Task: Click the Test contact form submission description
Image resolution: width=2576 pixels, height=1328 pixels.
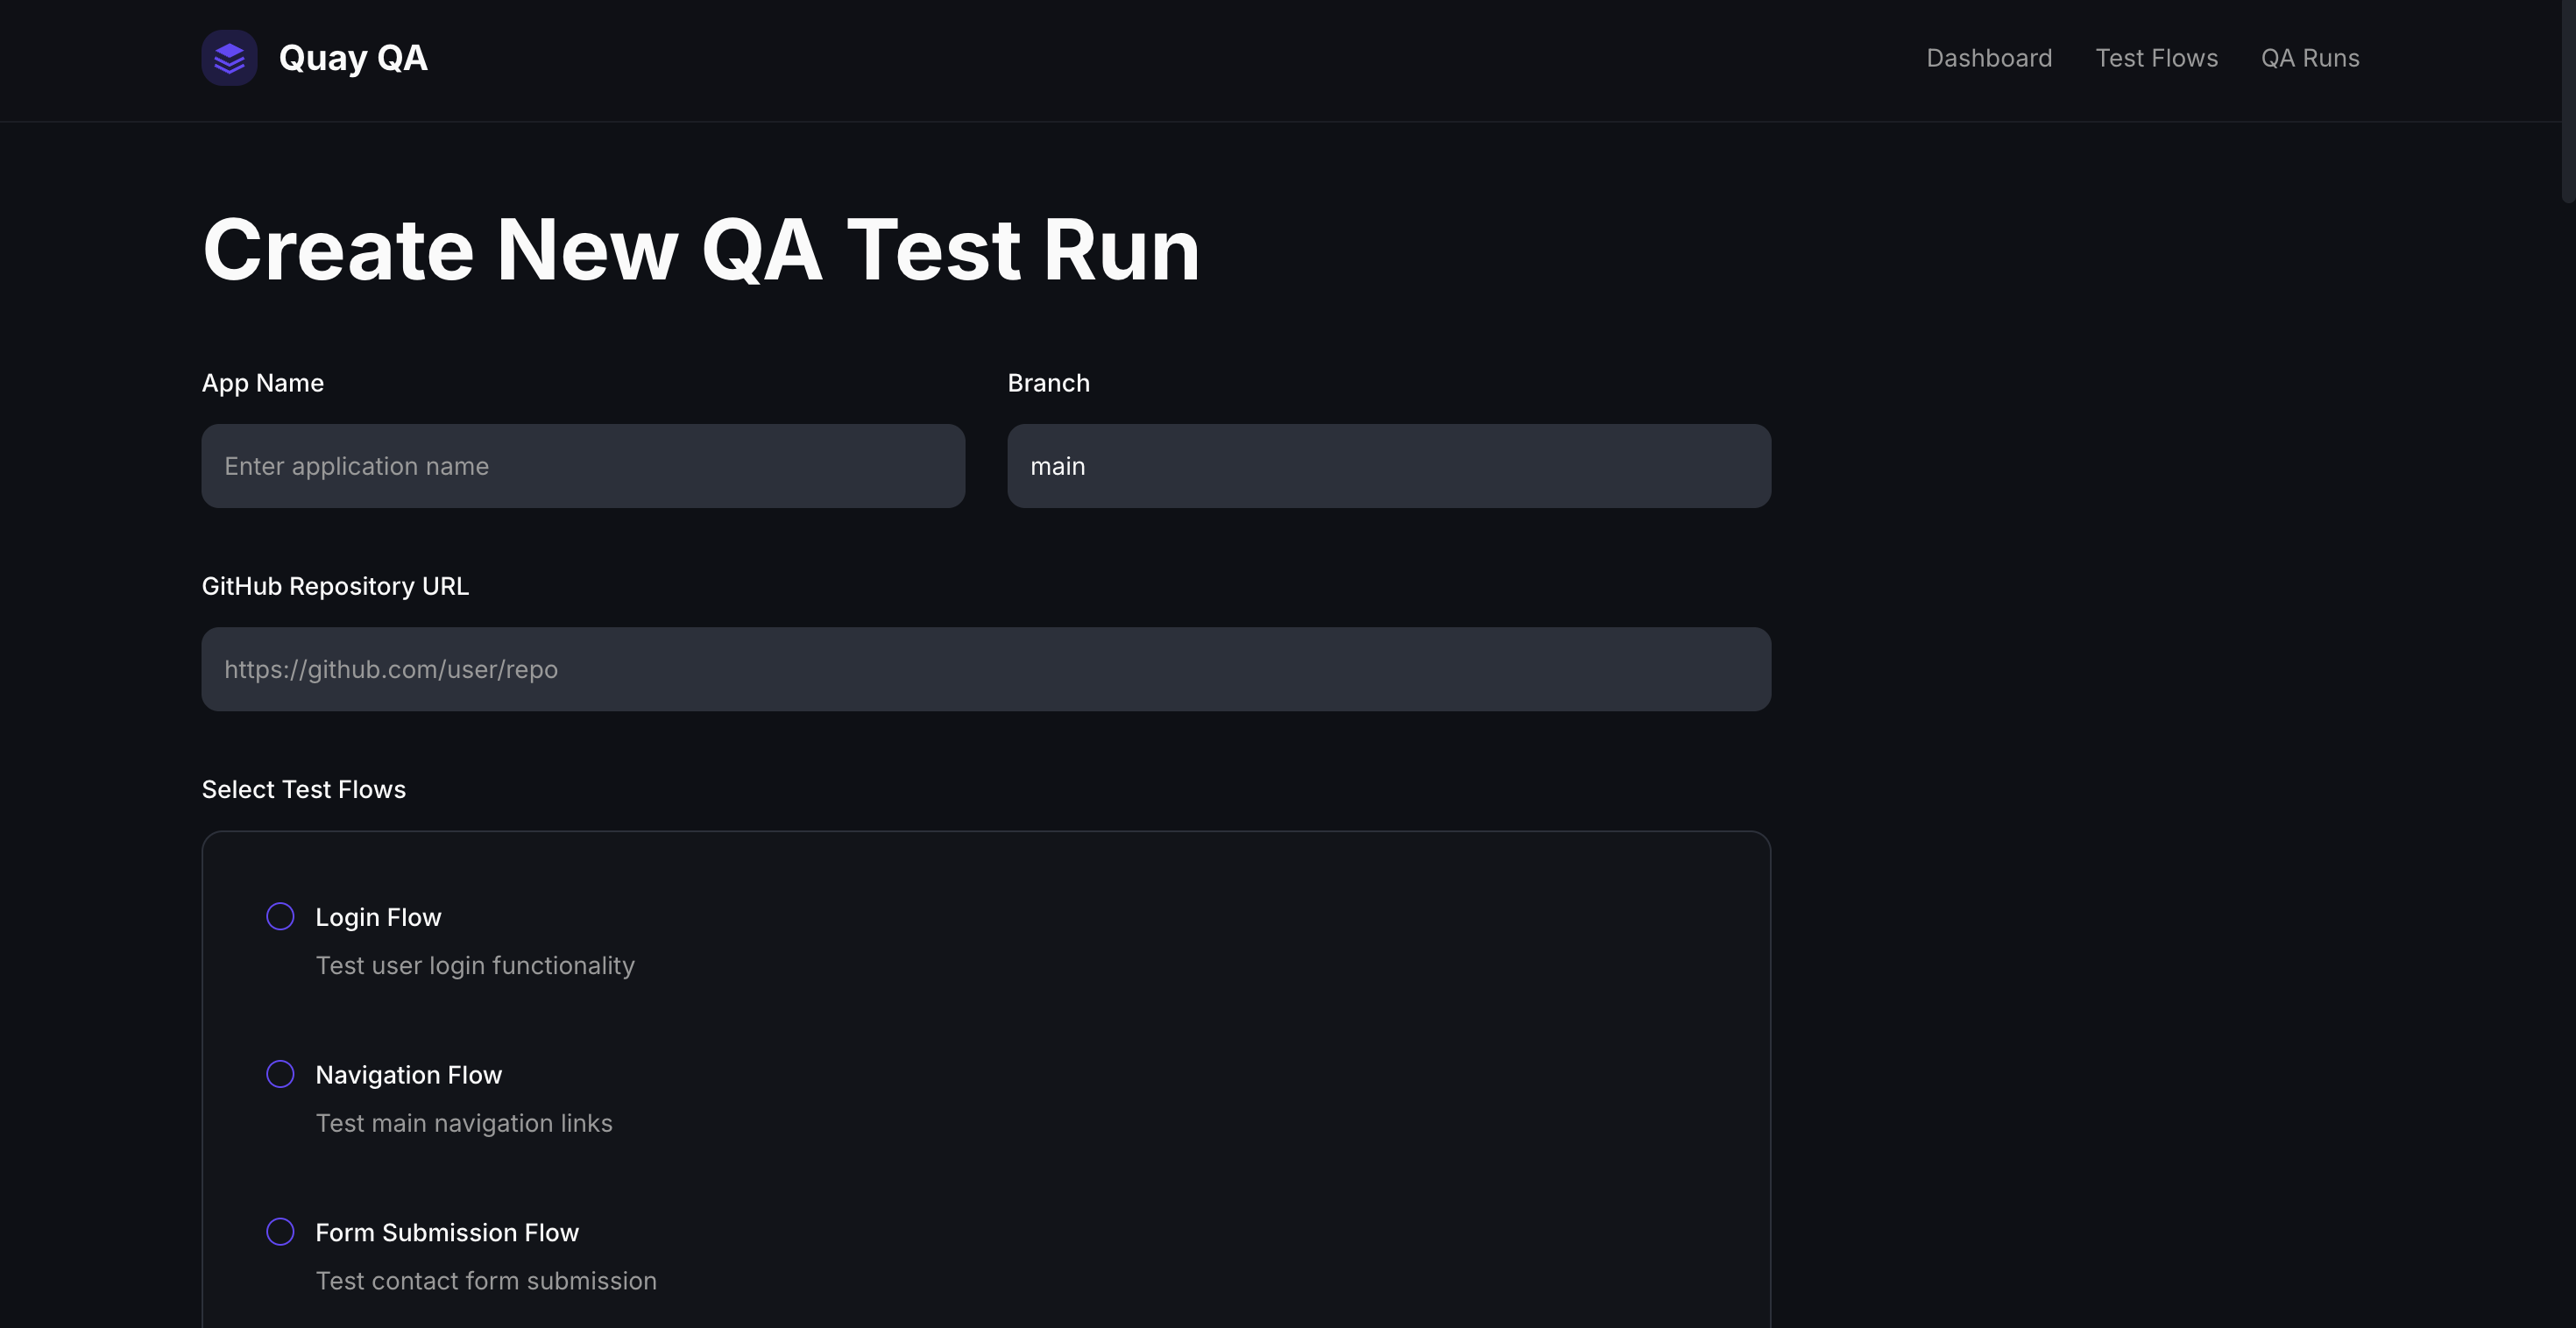Action: (x=485, y=1280)
